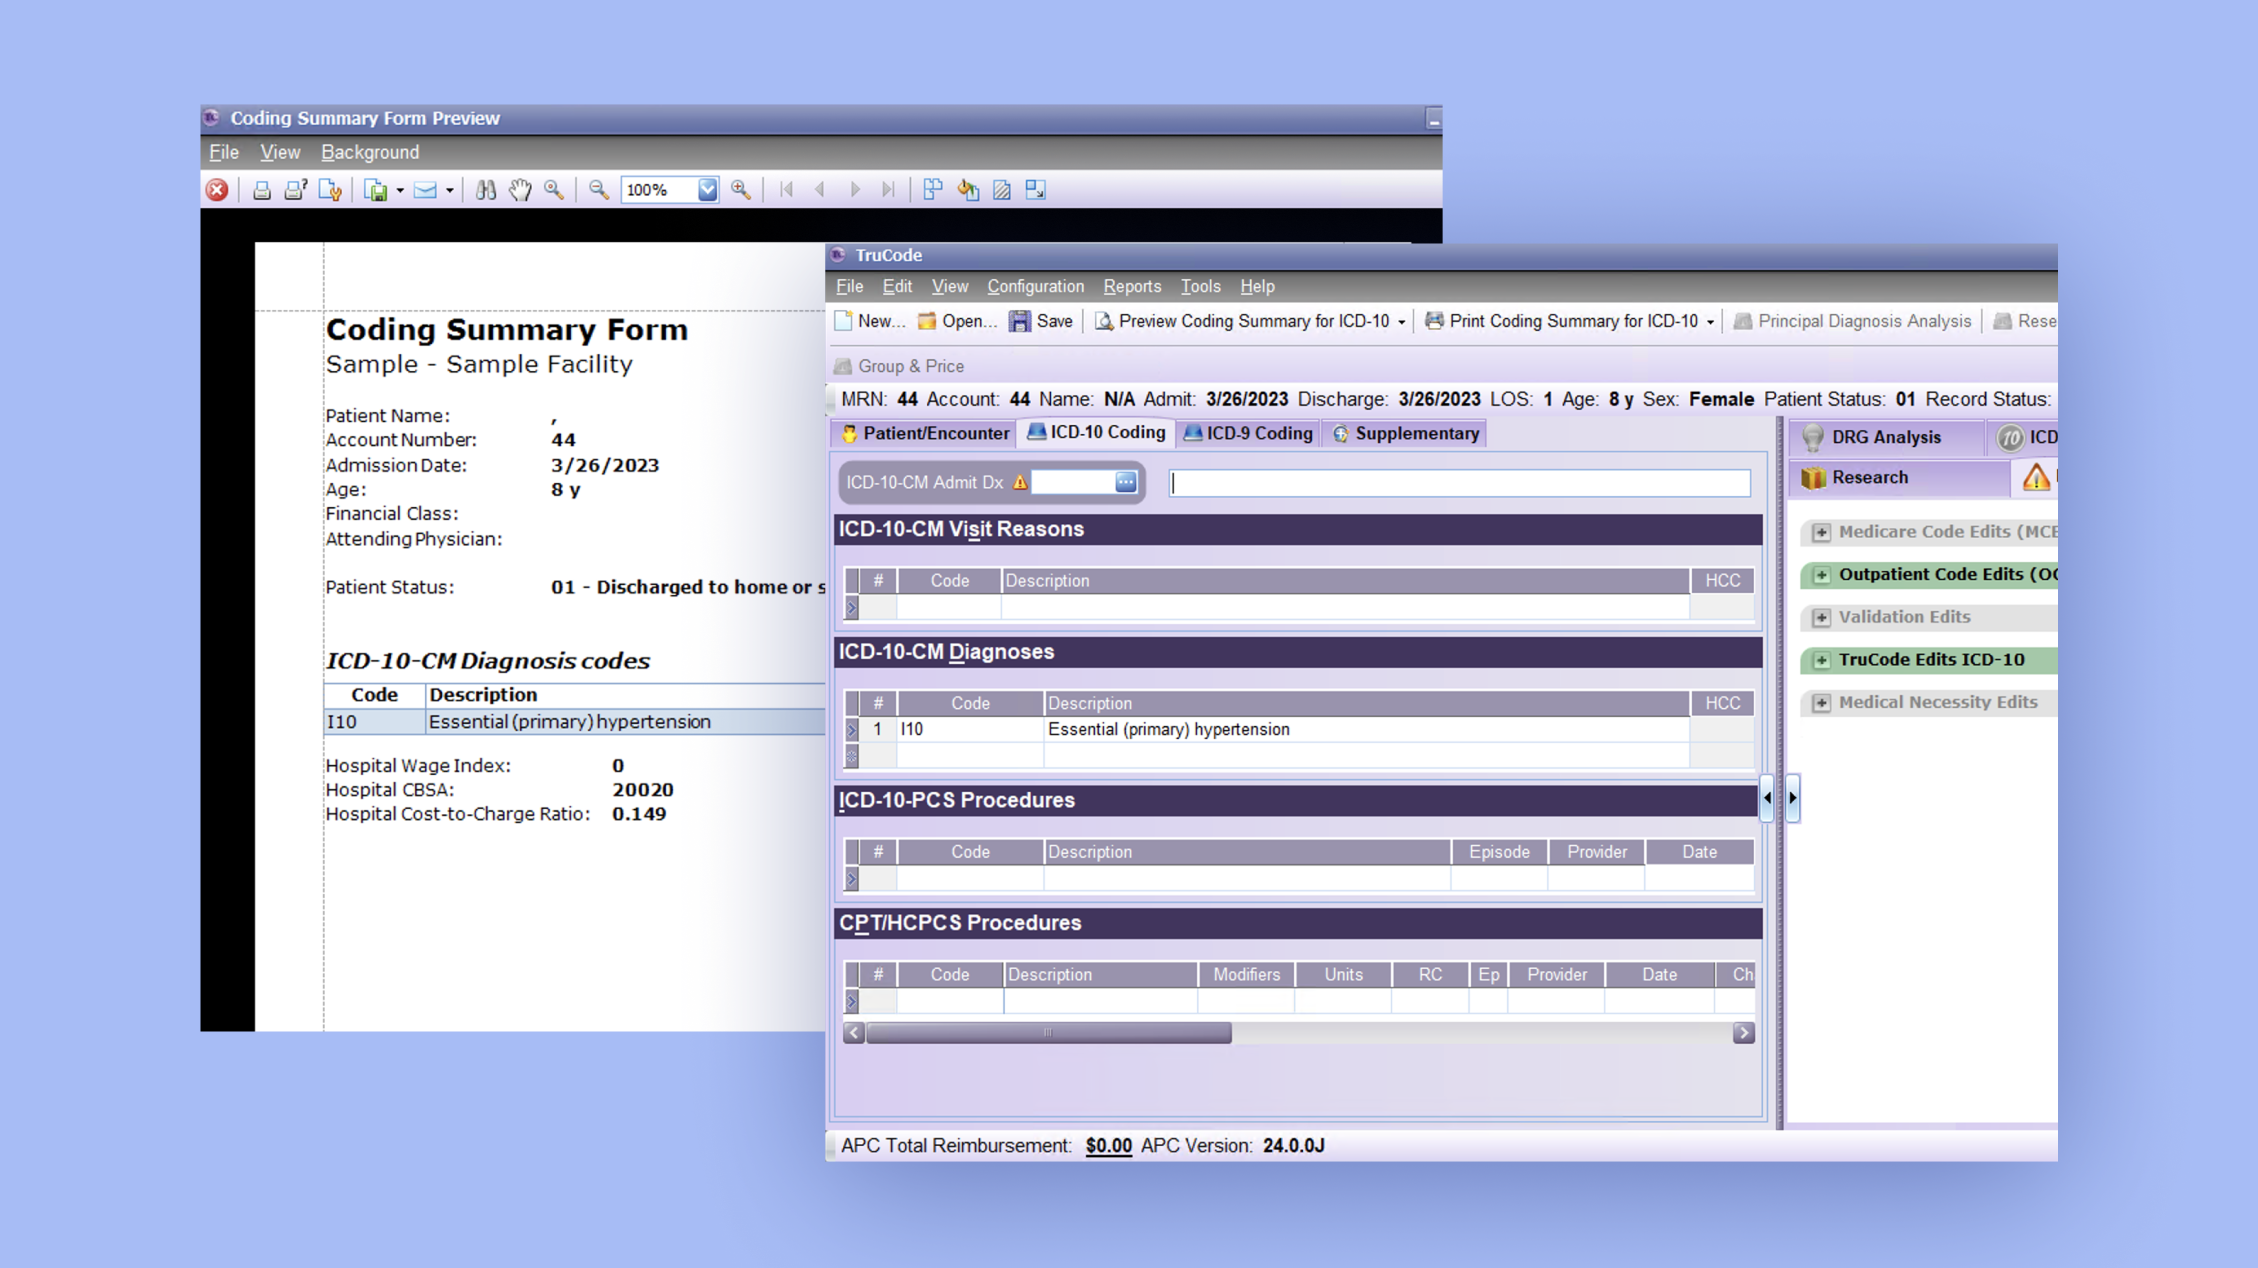Select the Hand pan tool in the preview toolbar
2258x1268 pixels.
[519, 190]
